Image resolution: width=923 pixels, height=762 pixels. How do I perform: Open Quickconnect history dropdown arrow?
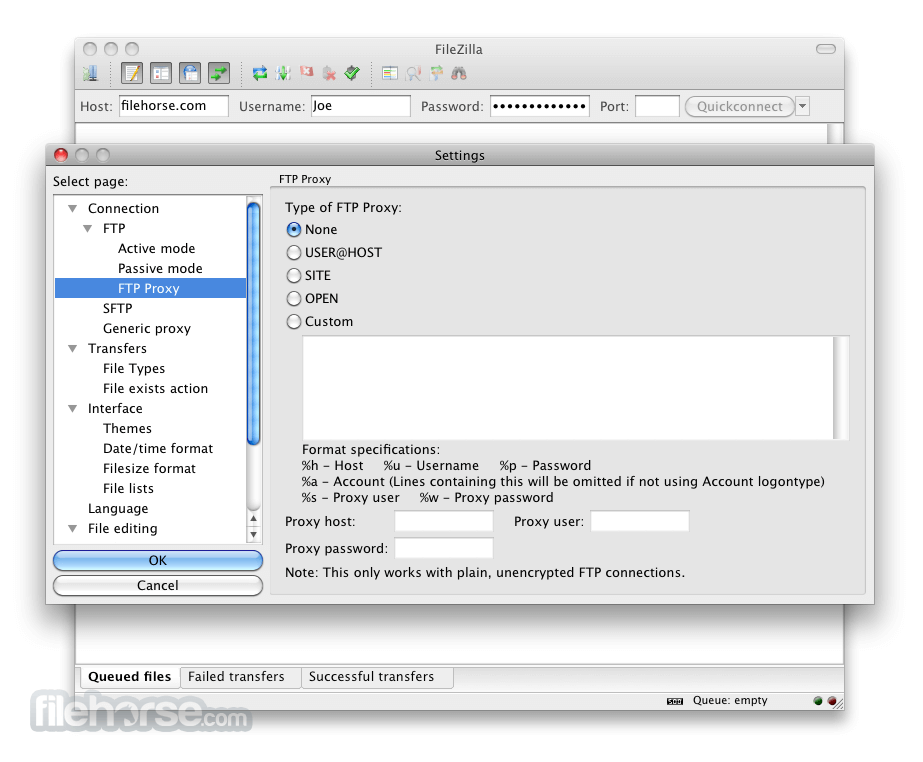pos(802,106)
